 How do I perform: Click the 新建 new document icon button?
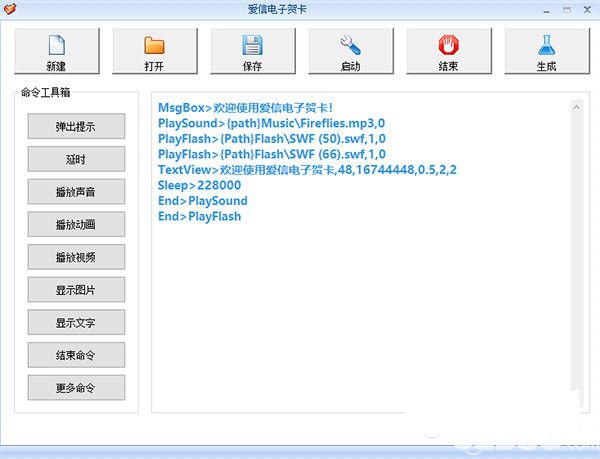click(x=57, y=51)
